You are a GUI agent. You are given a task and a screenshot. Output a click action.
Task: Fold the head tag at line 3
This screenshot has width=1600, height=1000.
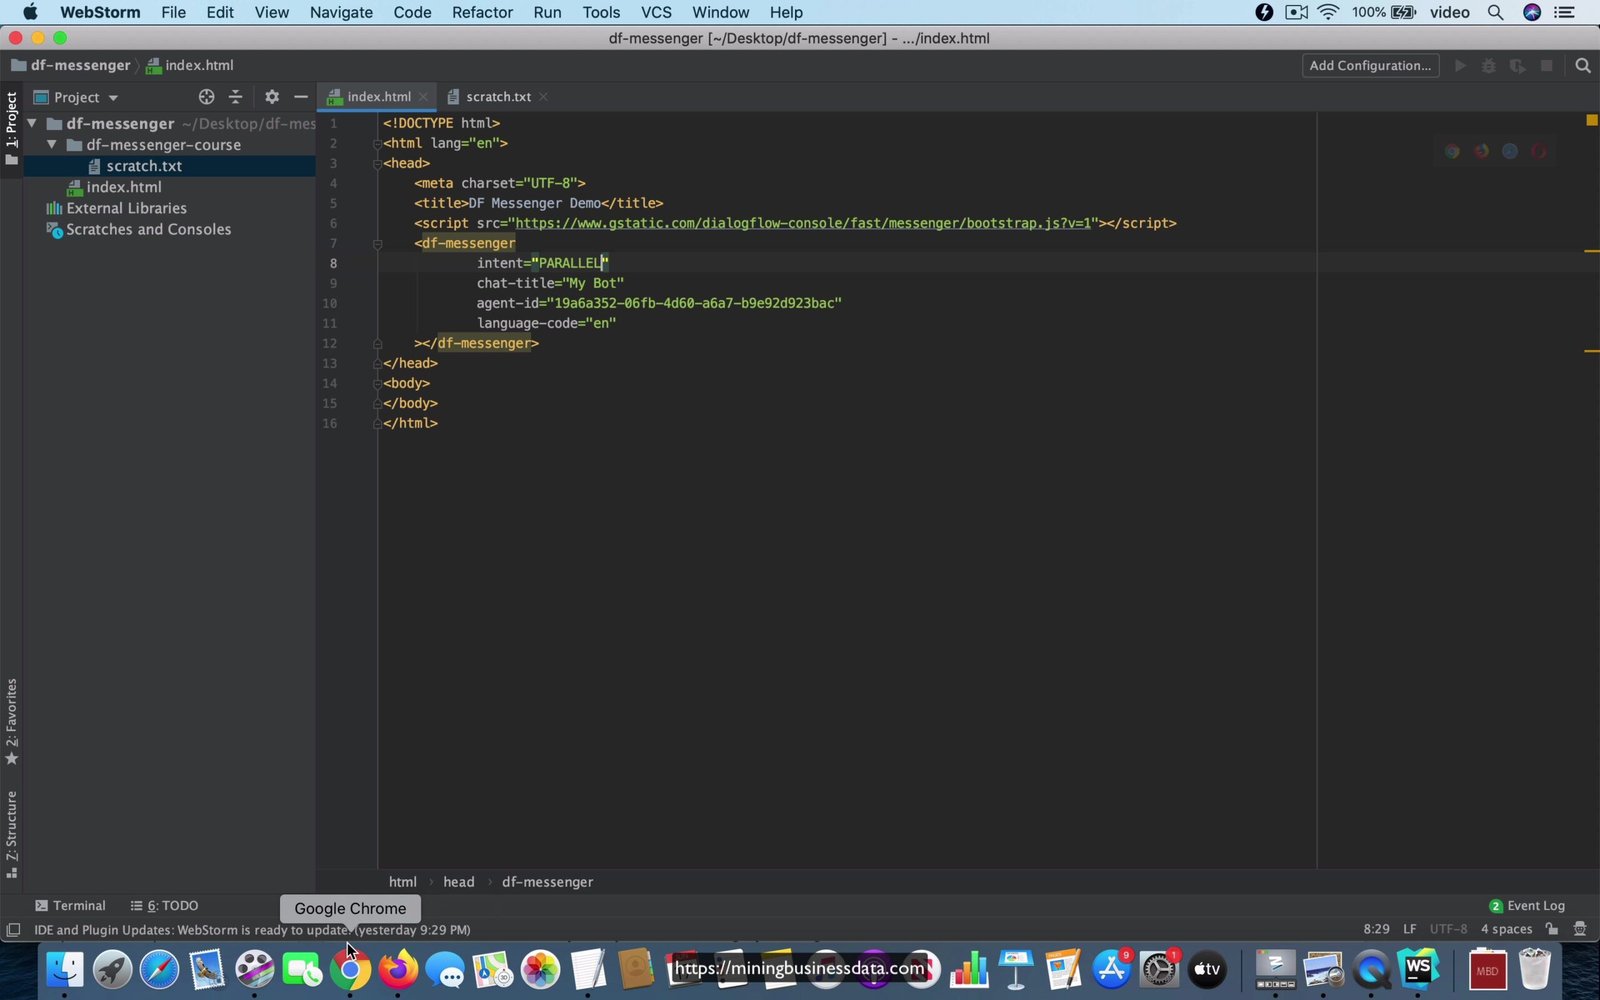click(377, 163)
